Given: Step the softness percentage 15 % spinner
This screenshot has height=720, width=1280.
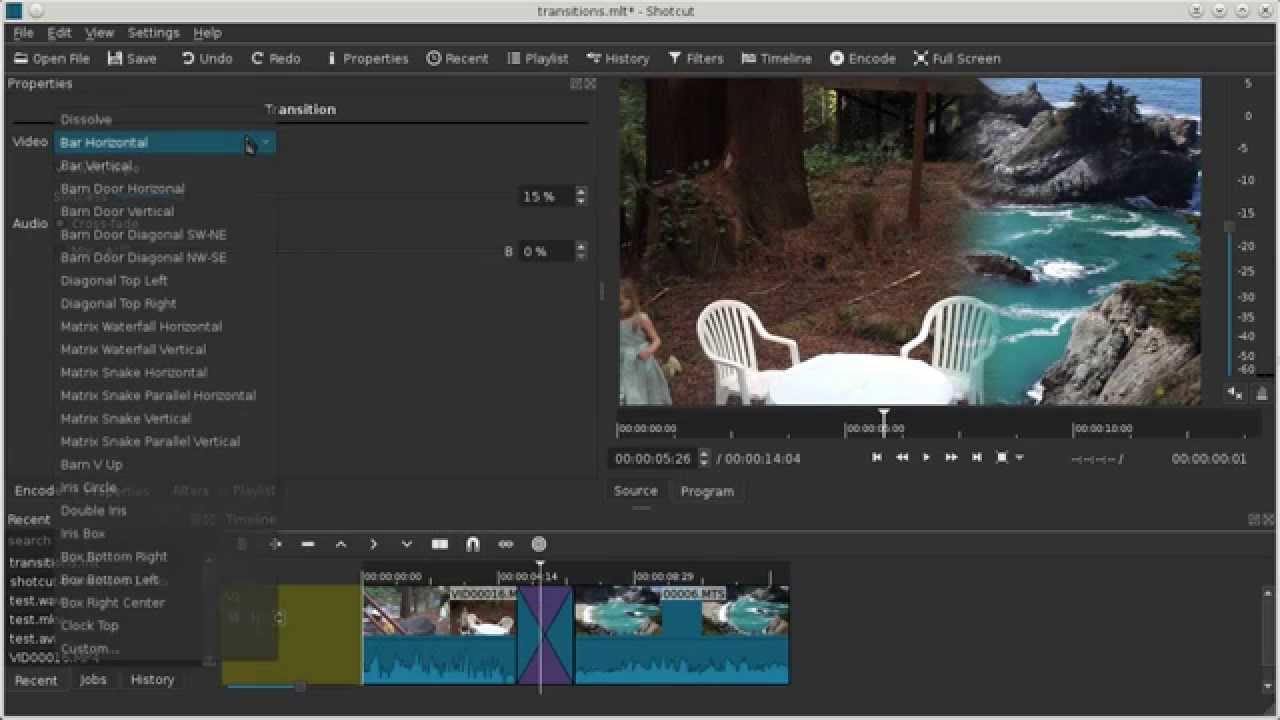Looking at the screenshot, I should (x=581, y=196).
